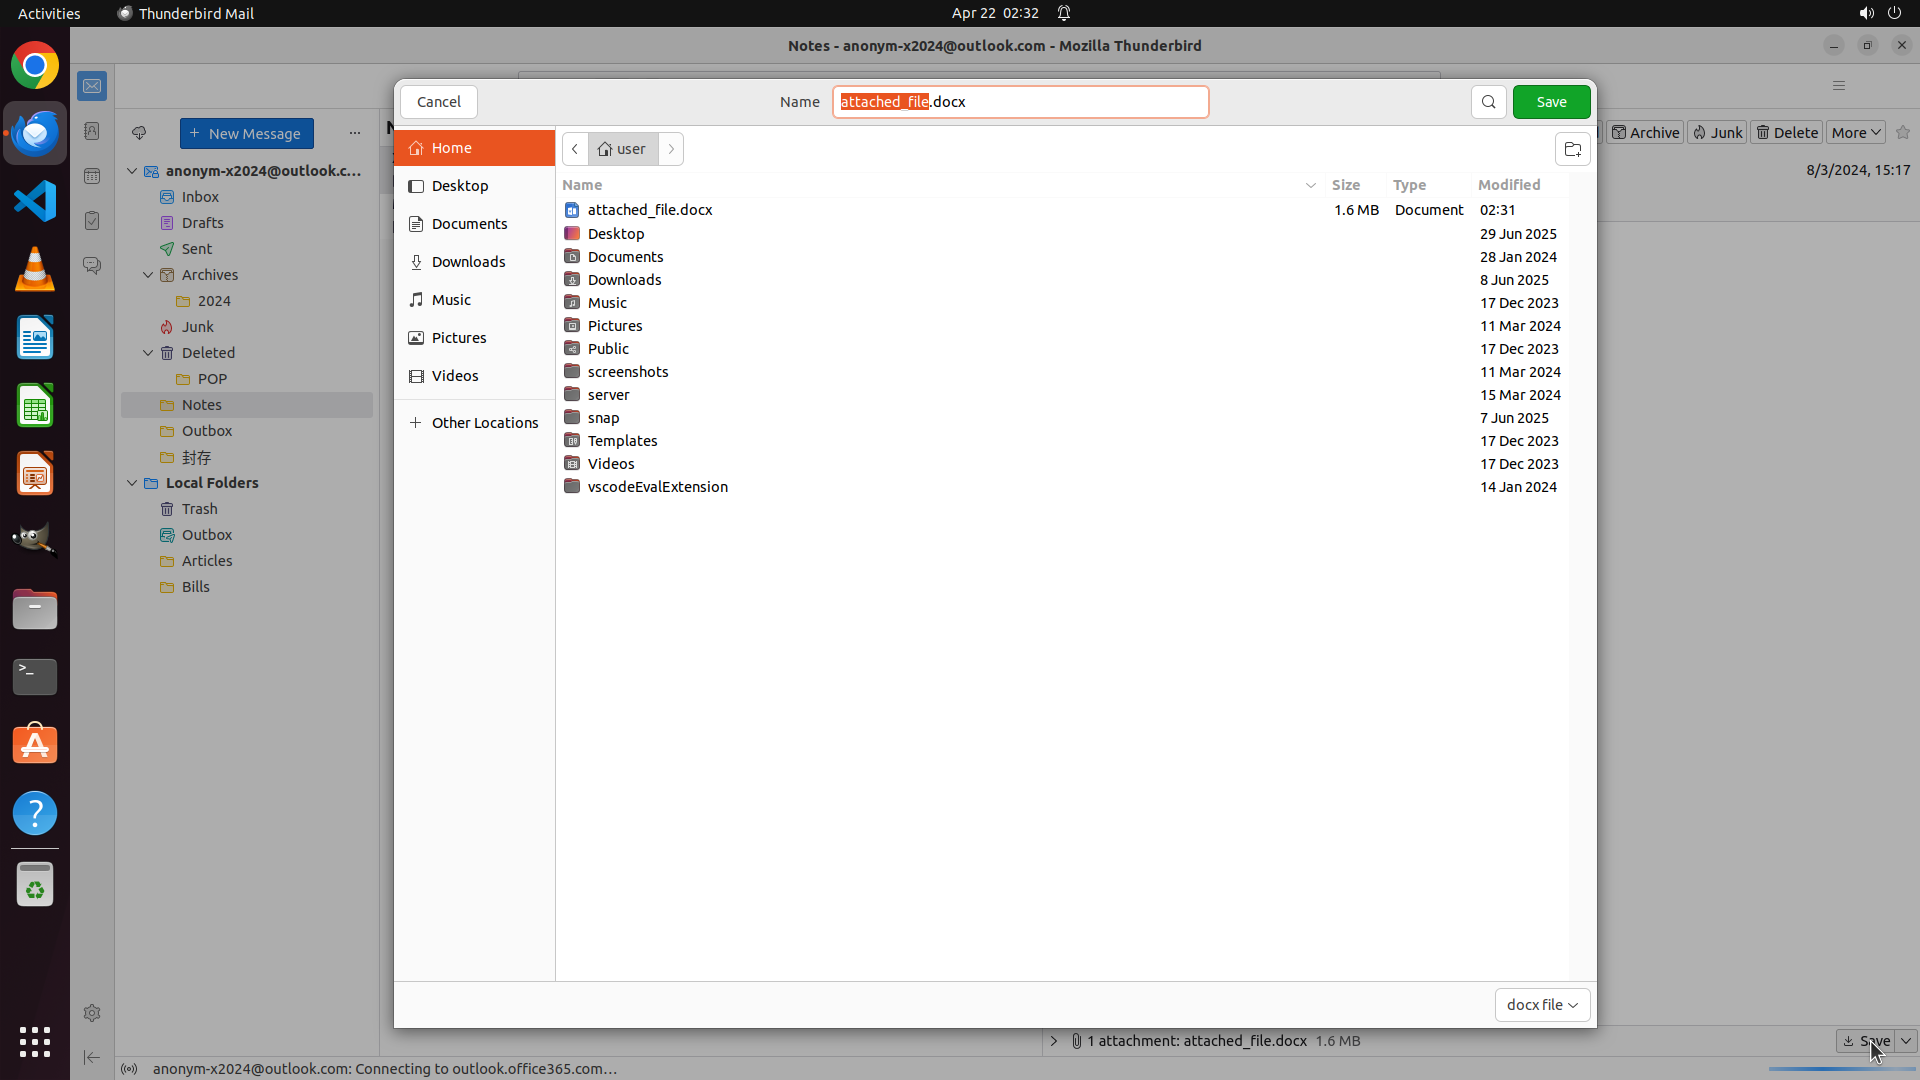Open Address Book in Thunderbird spaces bar
Image resolution: width=1920 pixels, height=1080 pixels.
coord(92,131)
